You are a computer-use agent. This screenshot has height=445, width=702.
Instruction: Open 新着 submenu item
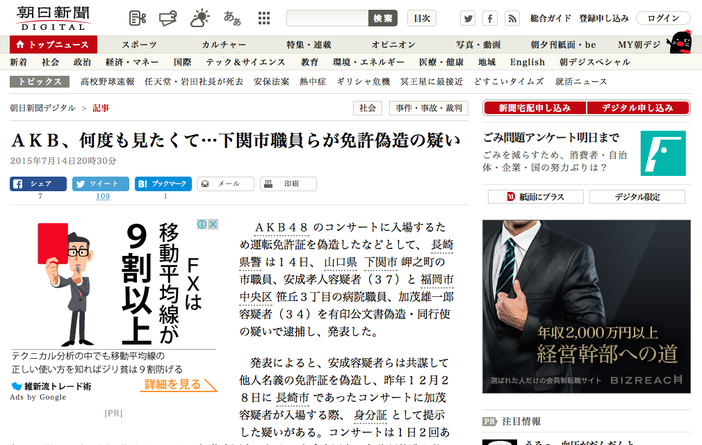18,62
